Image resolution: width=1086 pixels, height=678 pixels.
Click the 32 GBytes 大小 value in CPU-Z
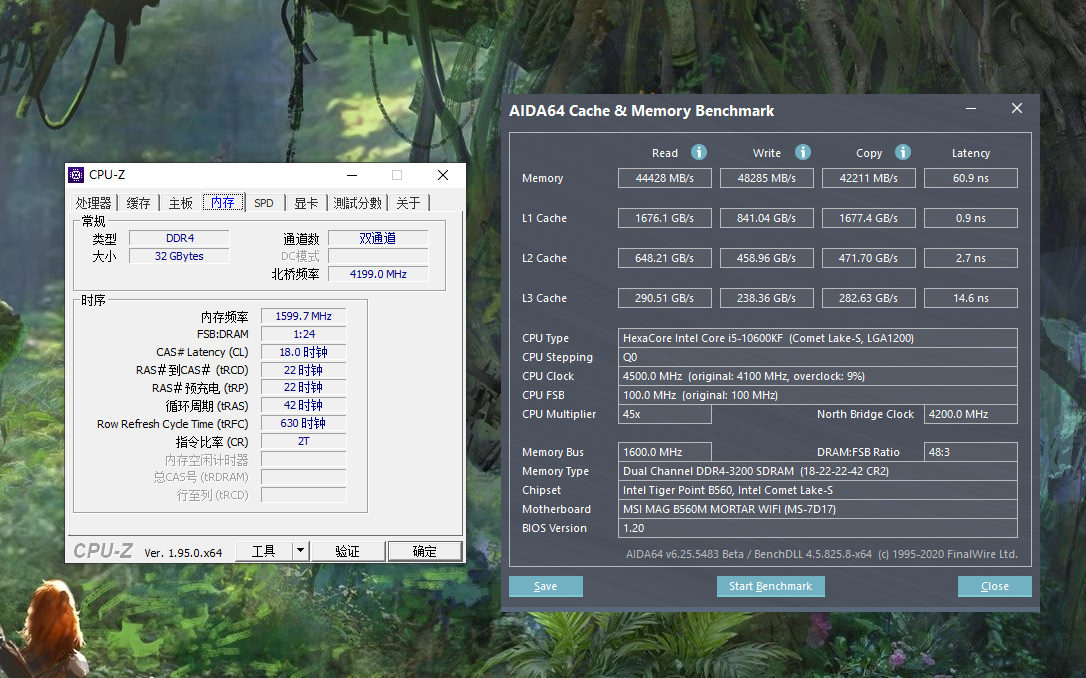[x=179, y=256]
